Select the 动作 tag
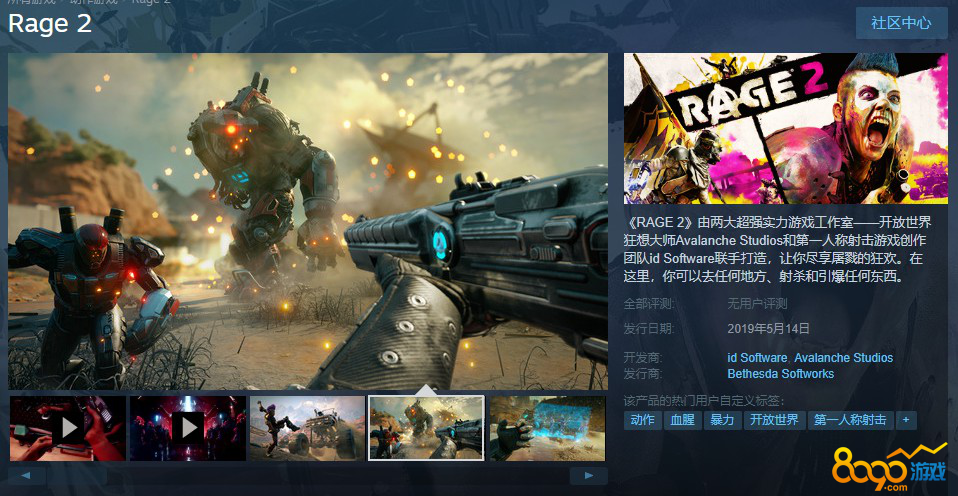 tap(642, 420)
